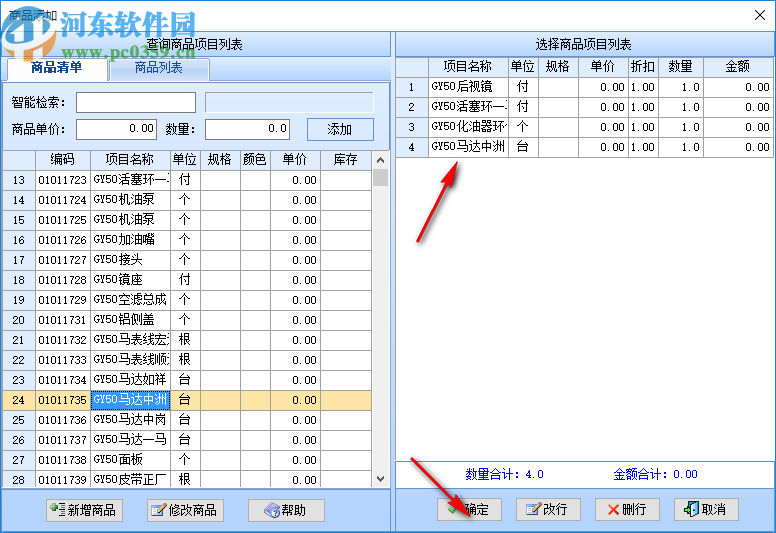Click the 取消 exit door icon
This screenshot has width=776, height=533.
point(691,509)
